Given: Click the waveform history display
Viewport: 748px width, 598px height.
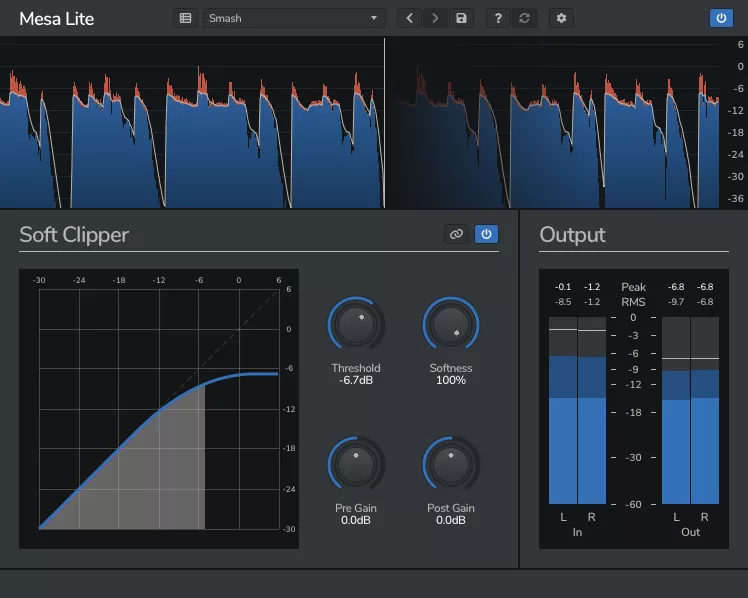Looking at the screenshot, I should [360, 122].
